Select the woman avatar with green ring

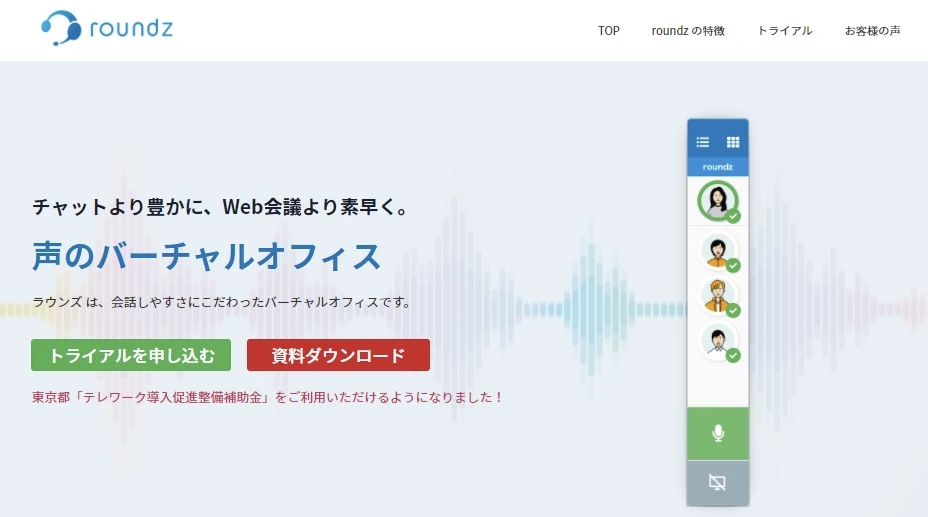click(x=716, y=201)
